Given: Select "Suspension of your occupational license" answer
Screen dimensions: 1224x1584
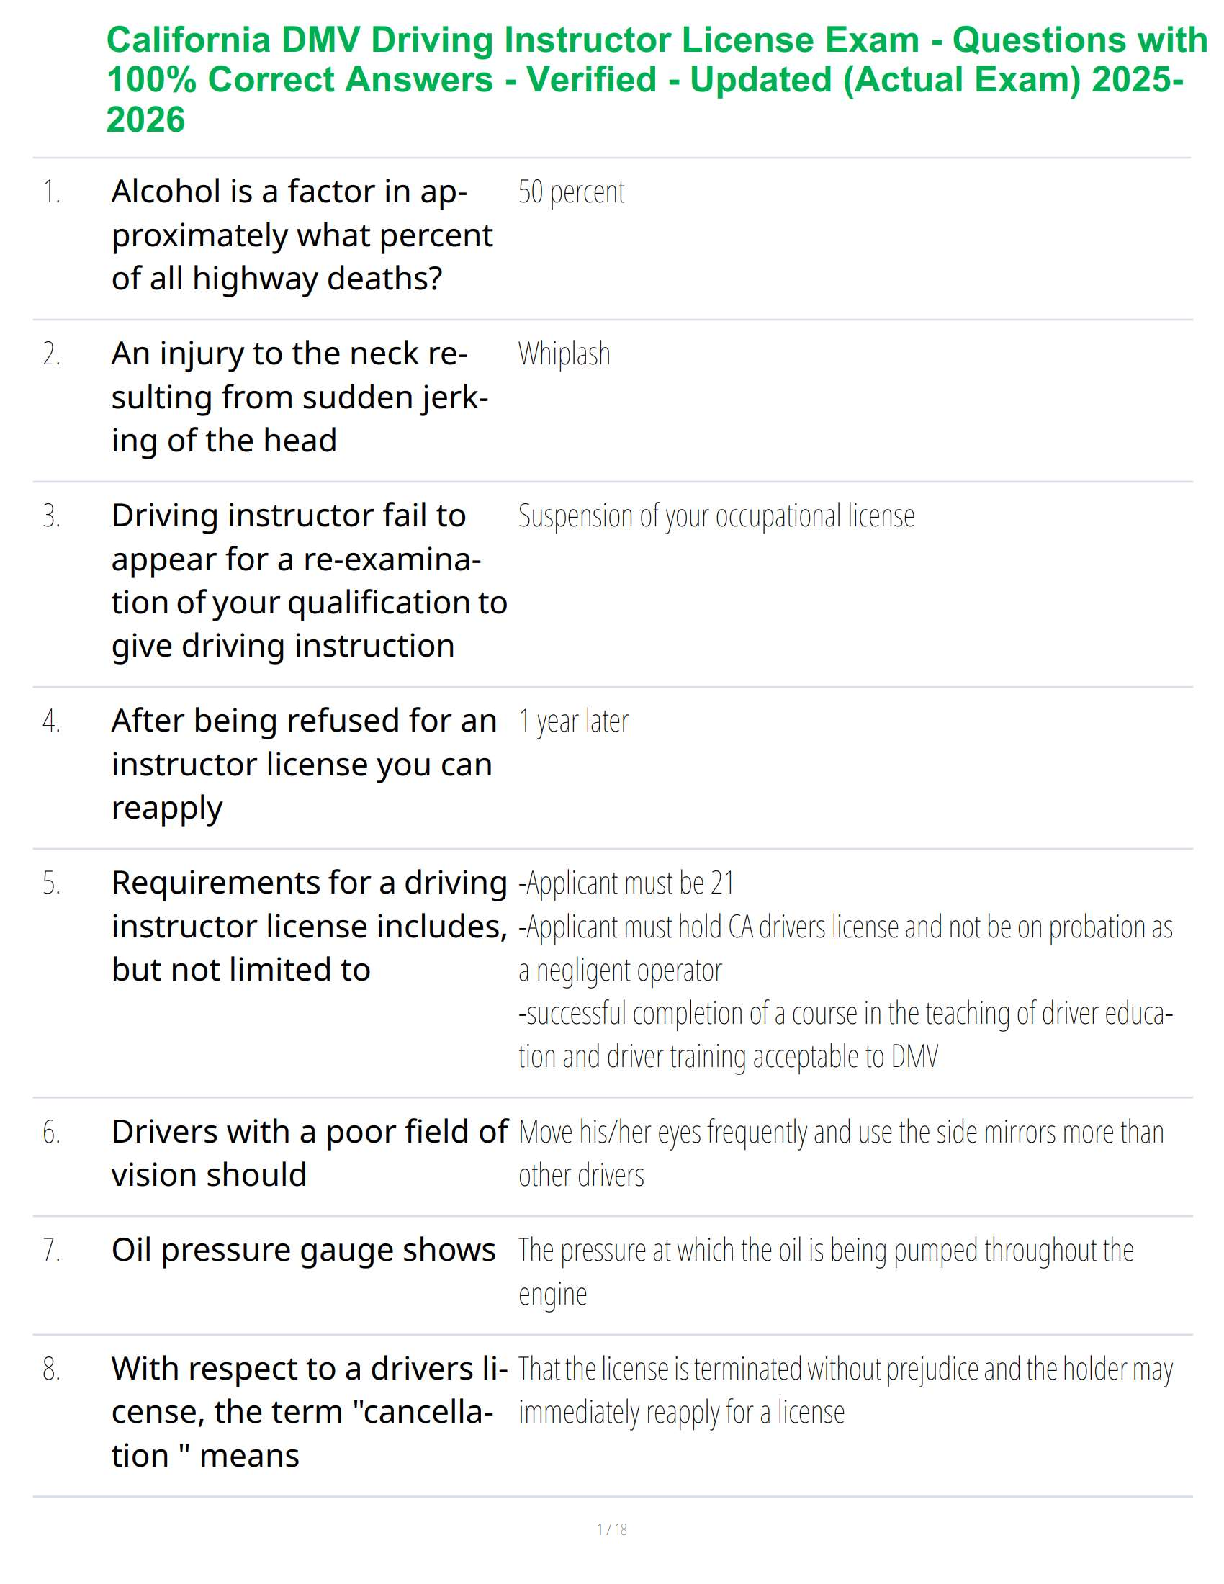Looking at the screenshot, I should 716,516.
